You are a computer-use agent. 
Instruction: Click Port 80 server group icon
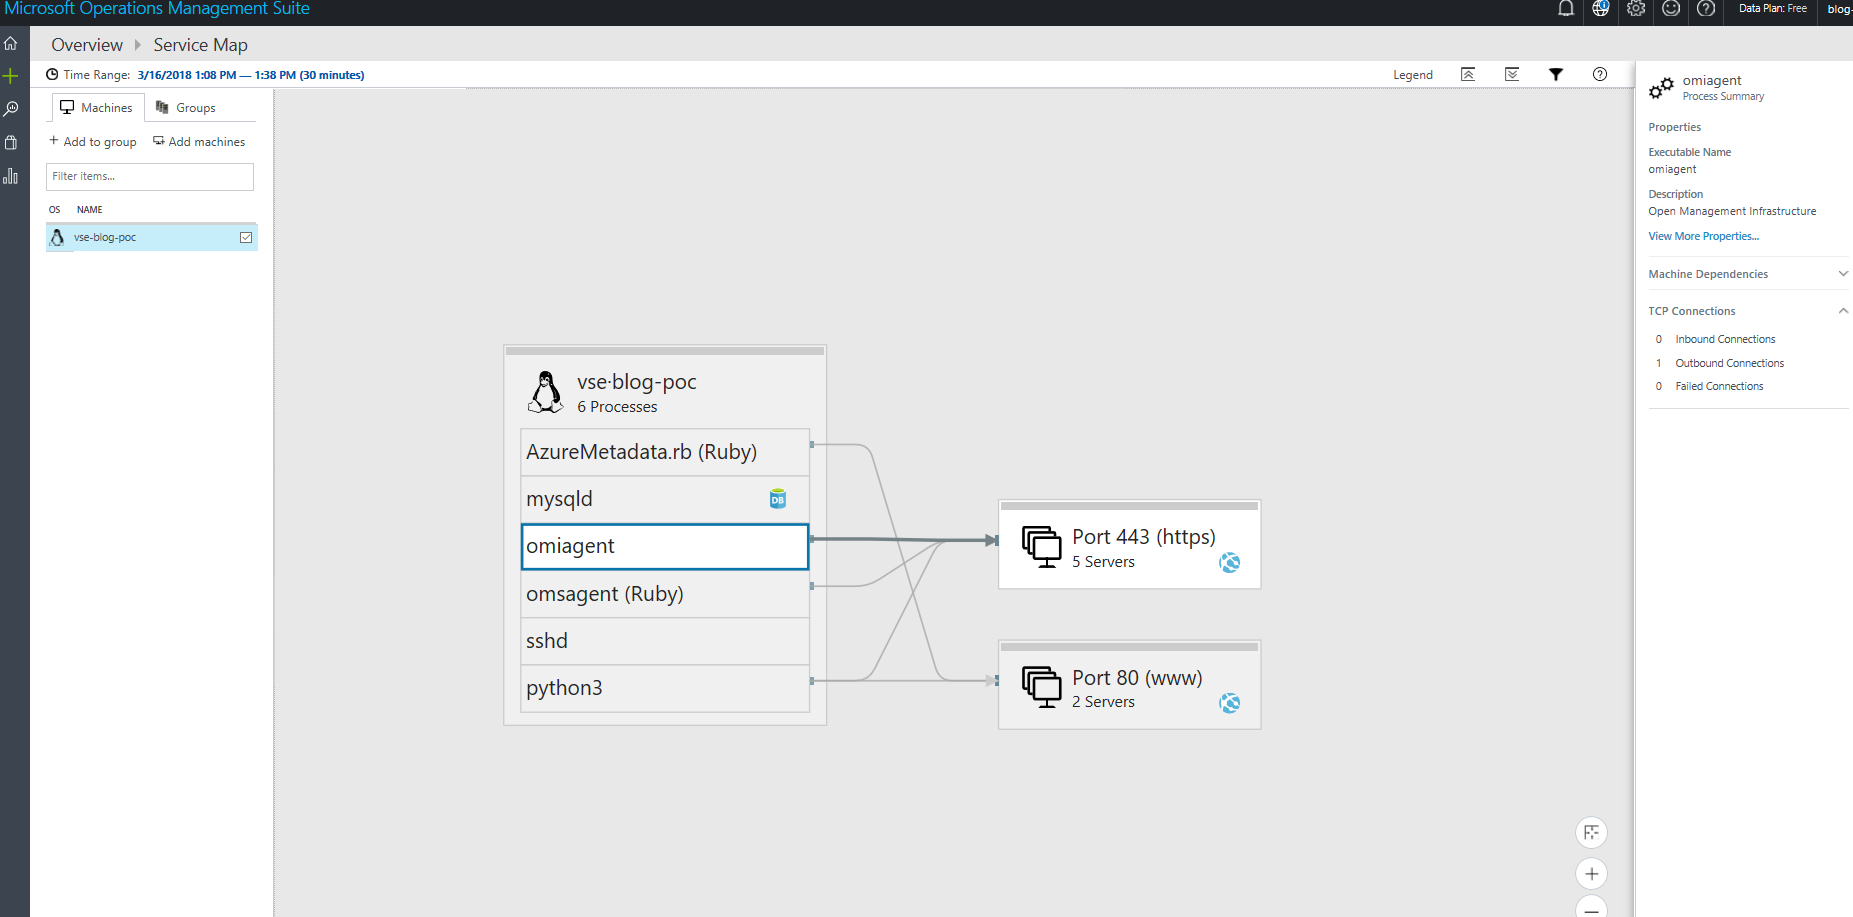coord(1042,687)
